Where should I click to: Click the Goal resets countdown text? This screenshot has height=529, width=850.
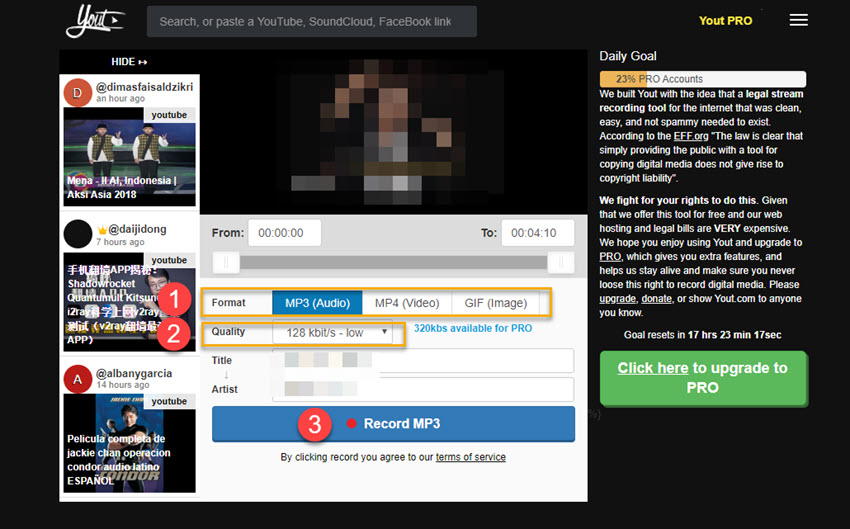pos(703,335)
